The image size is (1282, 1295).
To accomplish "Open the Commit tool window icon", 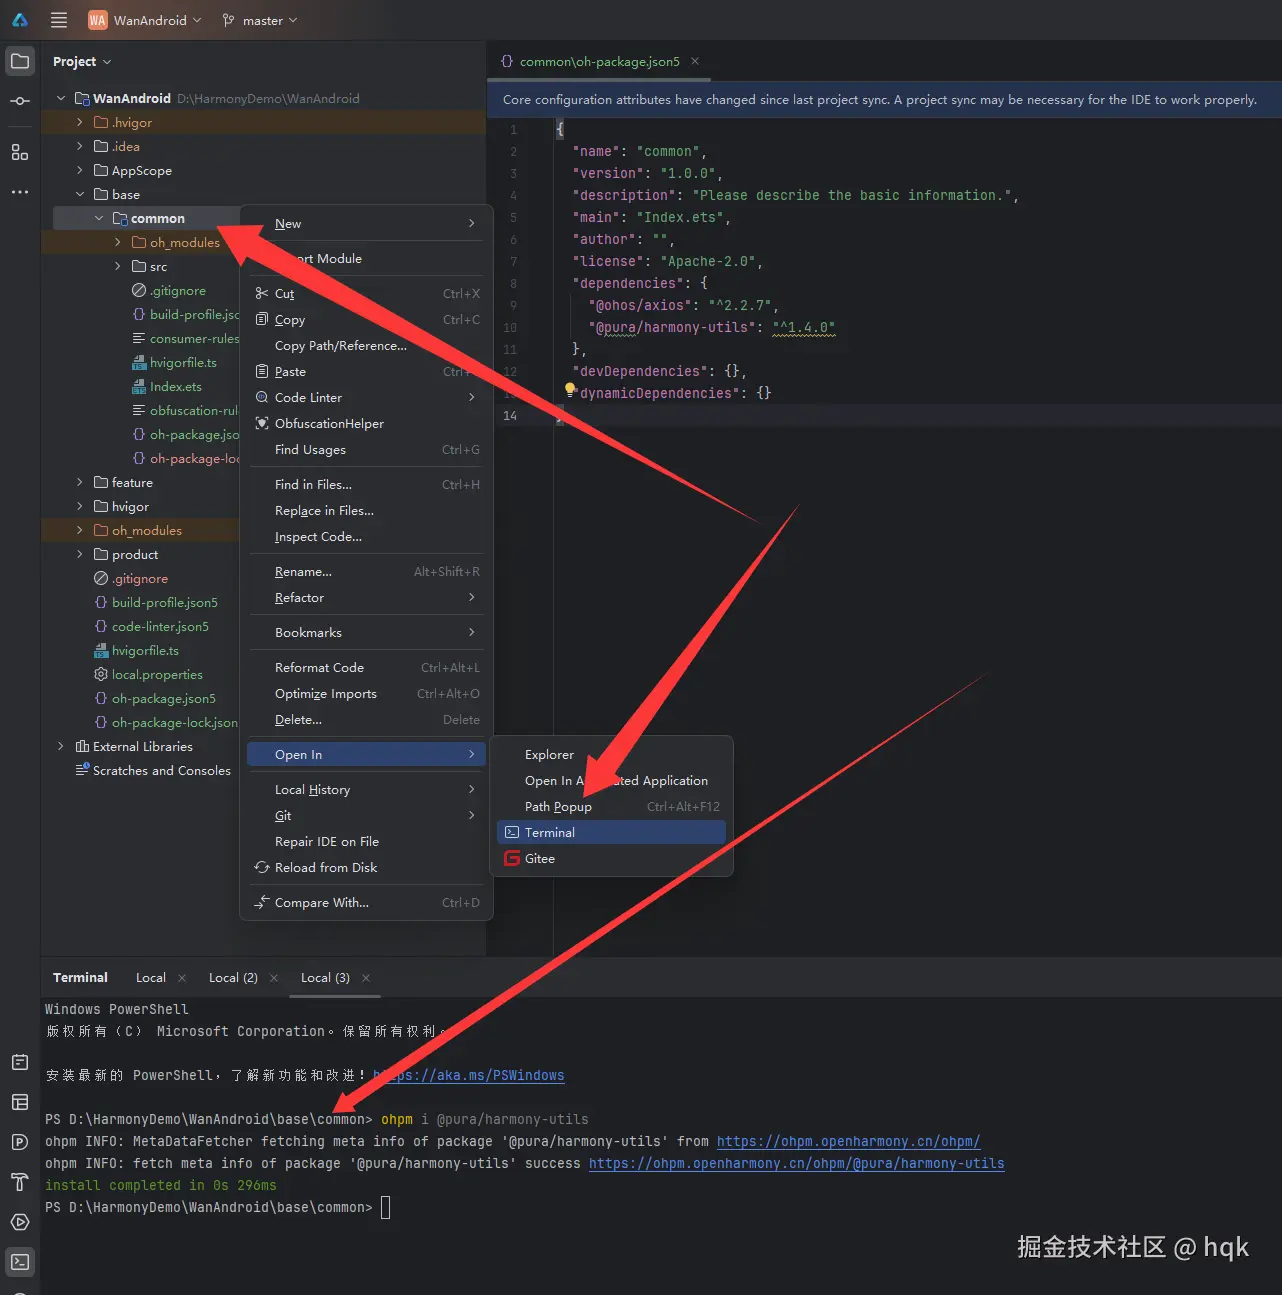I will tap(20, 101).
